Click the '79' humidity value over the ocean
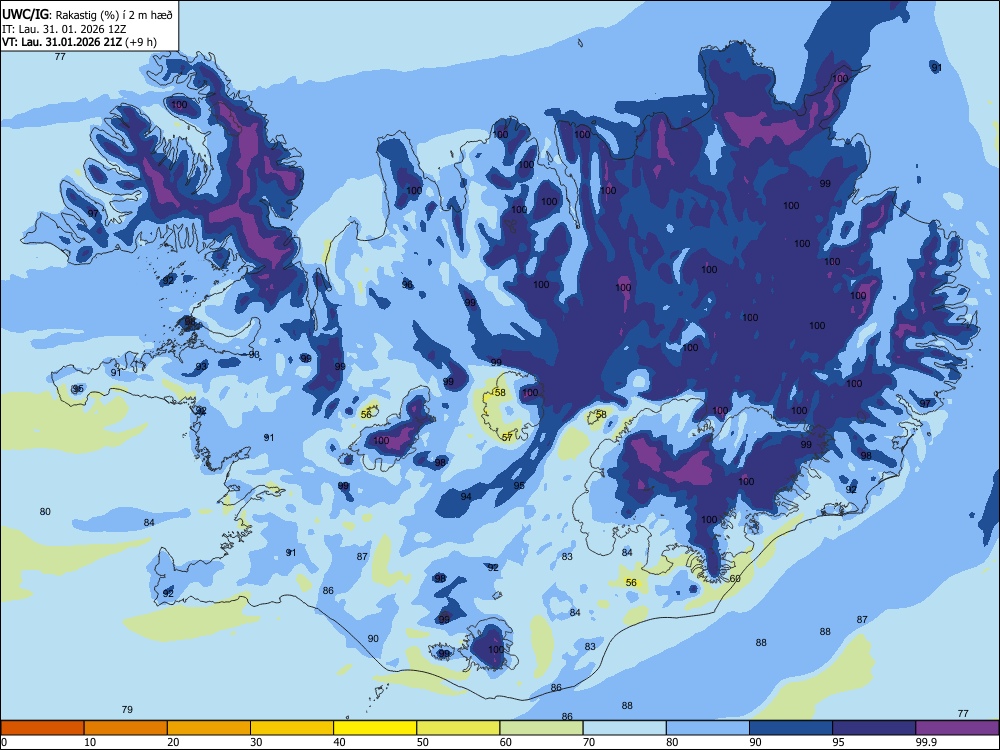This screenshot has height=750, width=1000. point(127,709)
